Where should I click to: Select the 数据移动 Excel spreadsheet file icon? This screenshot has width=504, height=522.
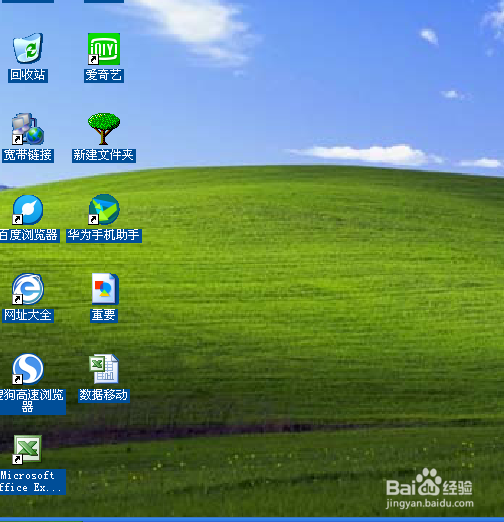104,369
